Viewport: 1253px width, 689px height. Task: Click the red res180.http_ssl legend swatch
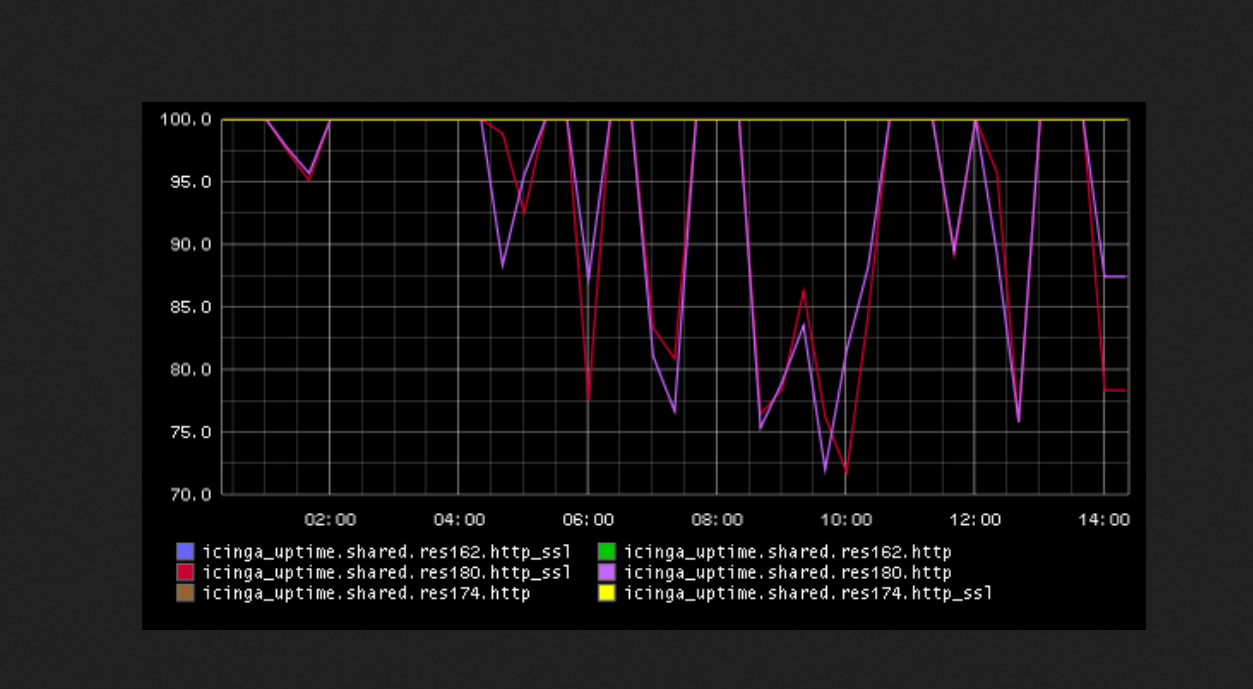click(x=185, y=572)
